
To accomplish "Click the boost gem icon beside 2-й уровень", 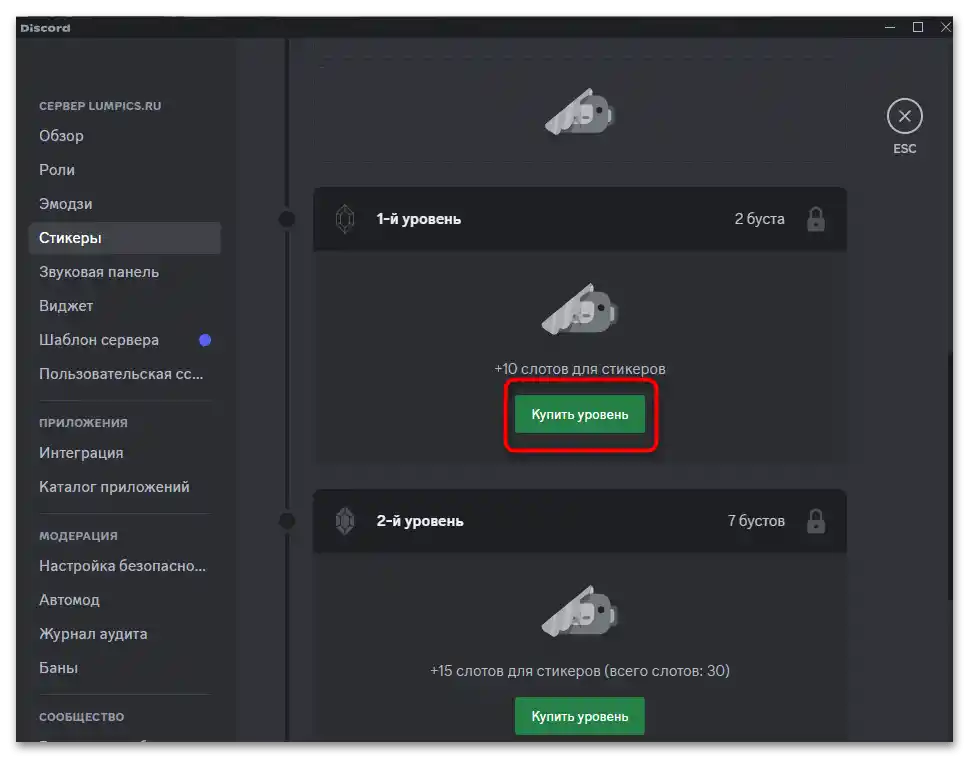I will pos(345,521).
